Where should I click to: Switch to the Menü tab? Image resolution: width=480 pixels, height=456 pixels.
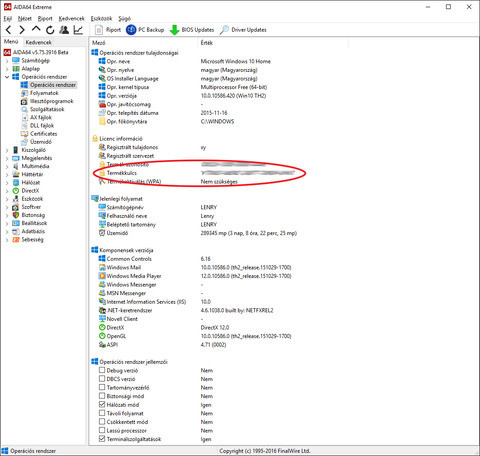pyautogui.click(x=11, y=42)
